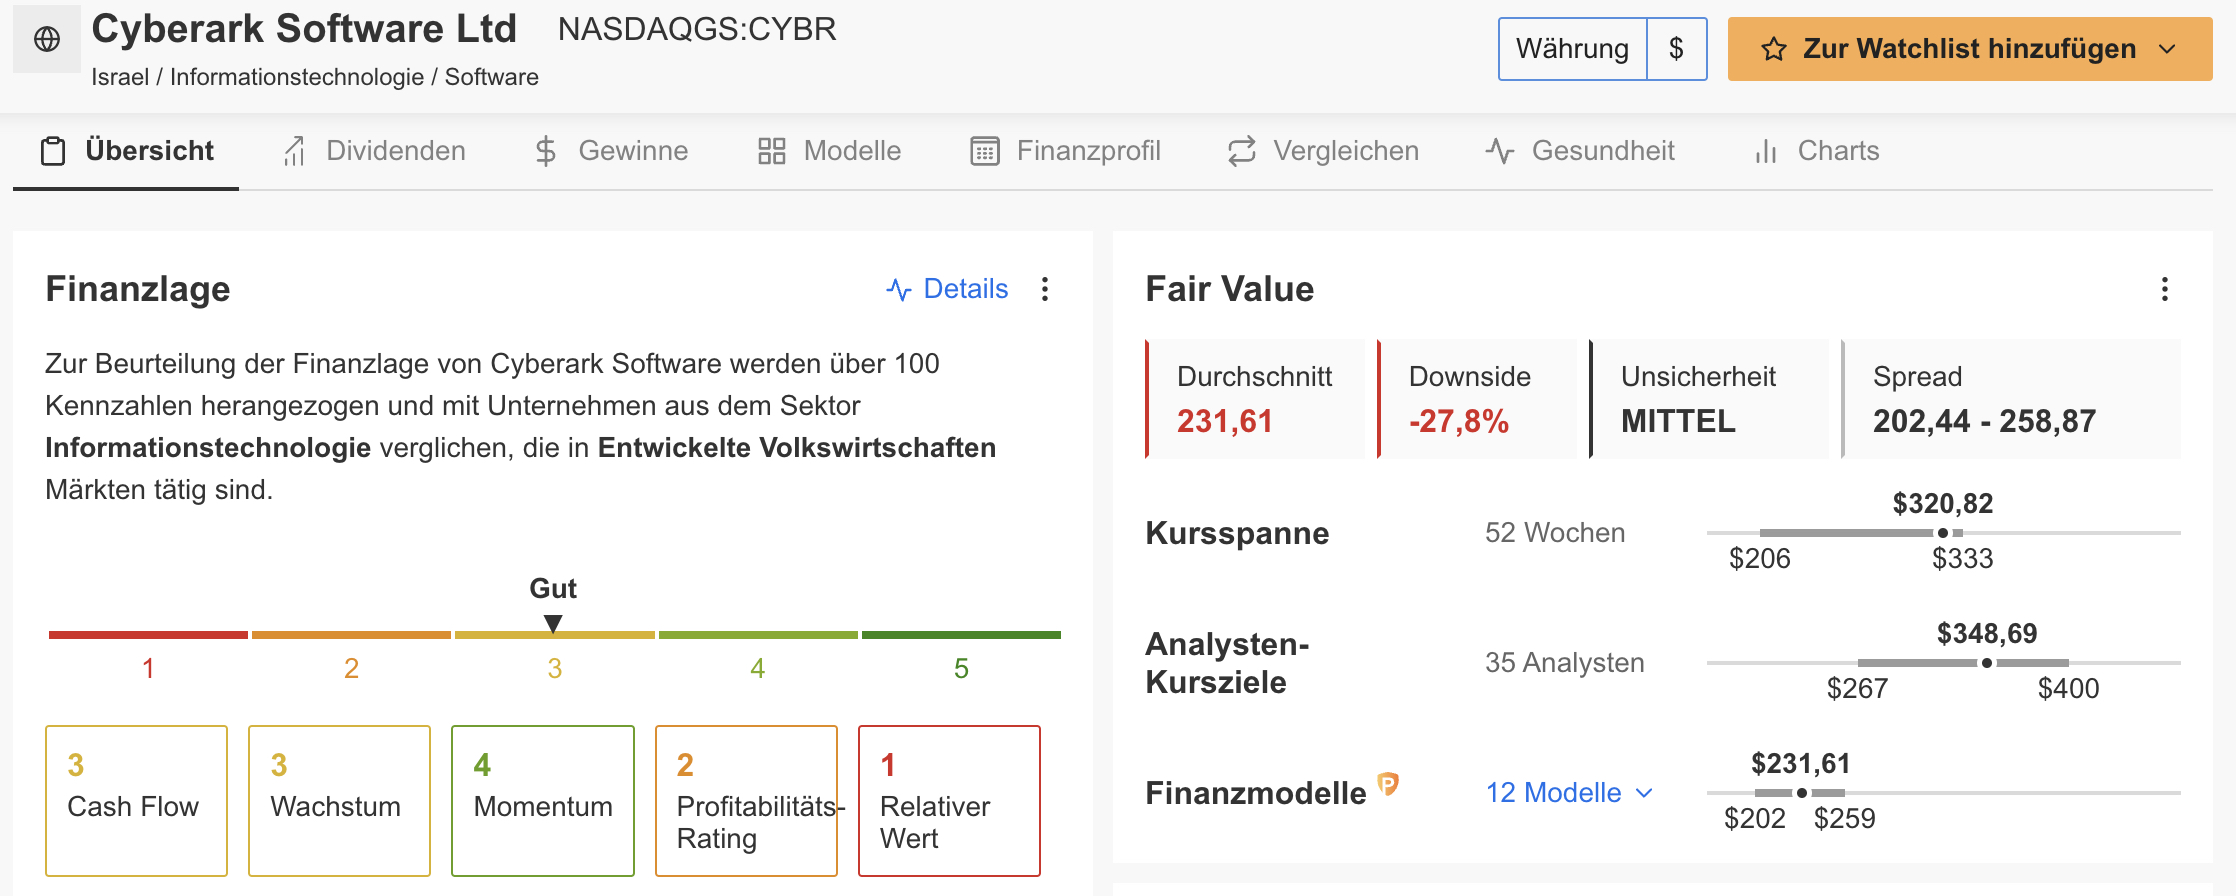Click the dark green segment 5 of scale
2236x896 pixels.
961,635
